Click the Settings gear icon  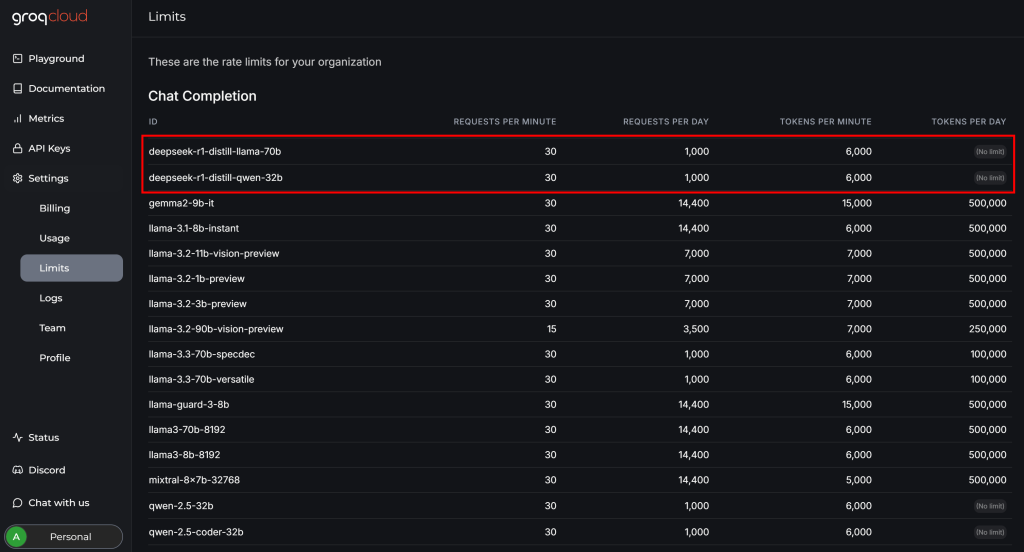(18, 179)
